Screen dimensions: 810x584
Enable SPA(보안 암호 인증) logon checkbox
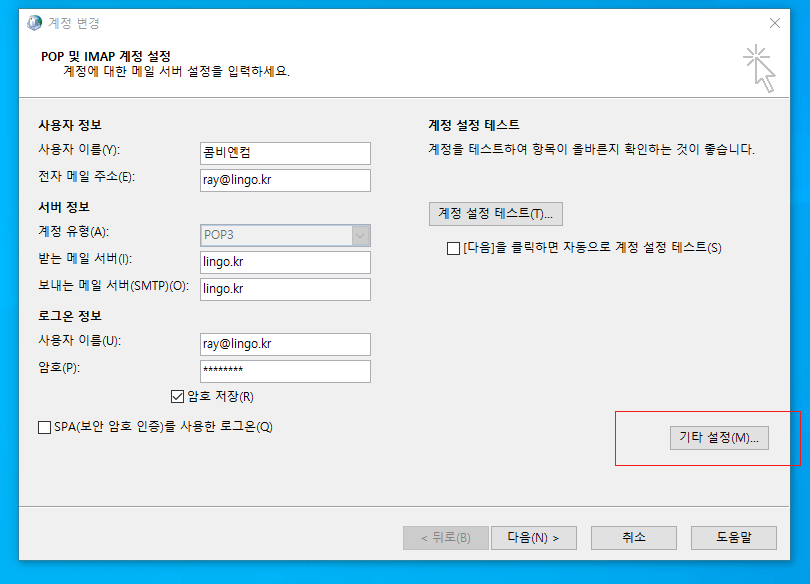click(x=44, y=427)
